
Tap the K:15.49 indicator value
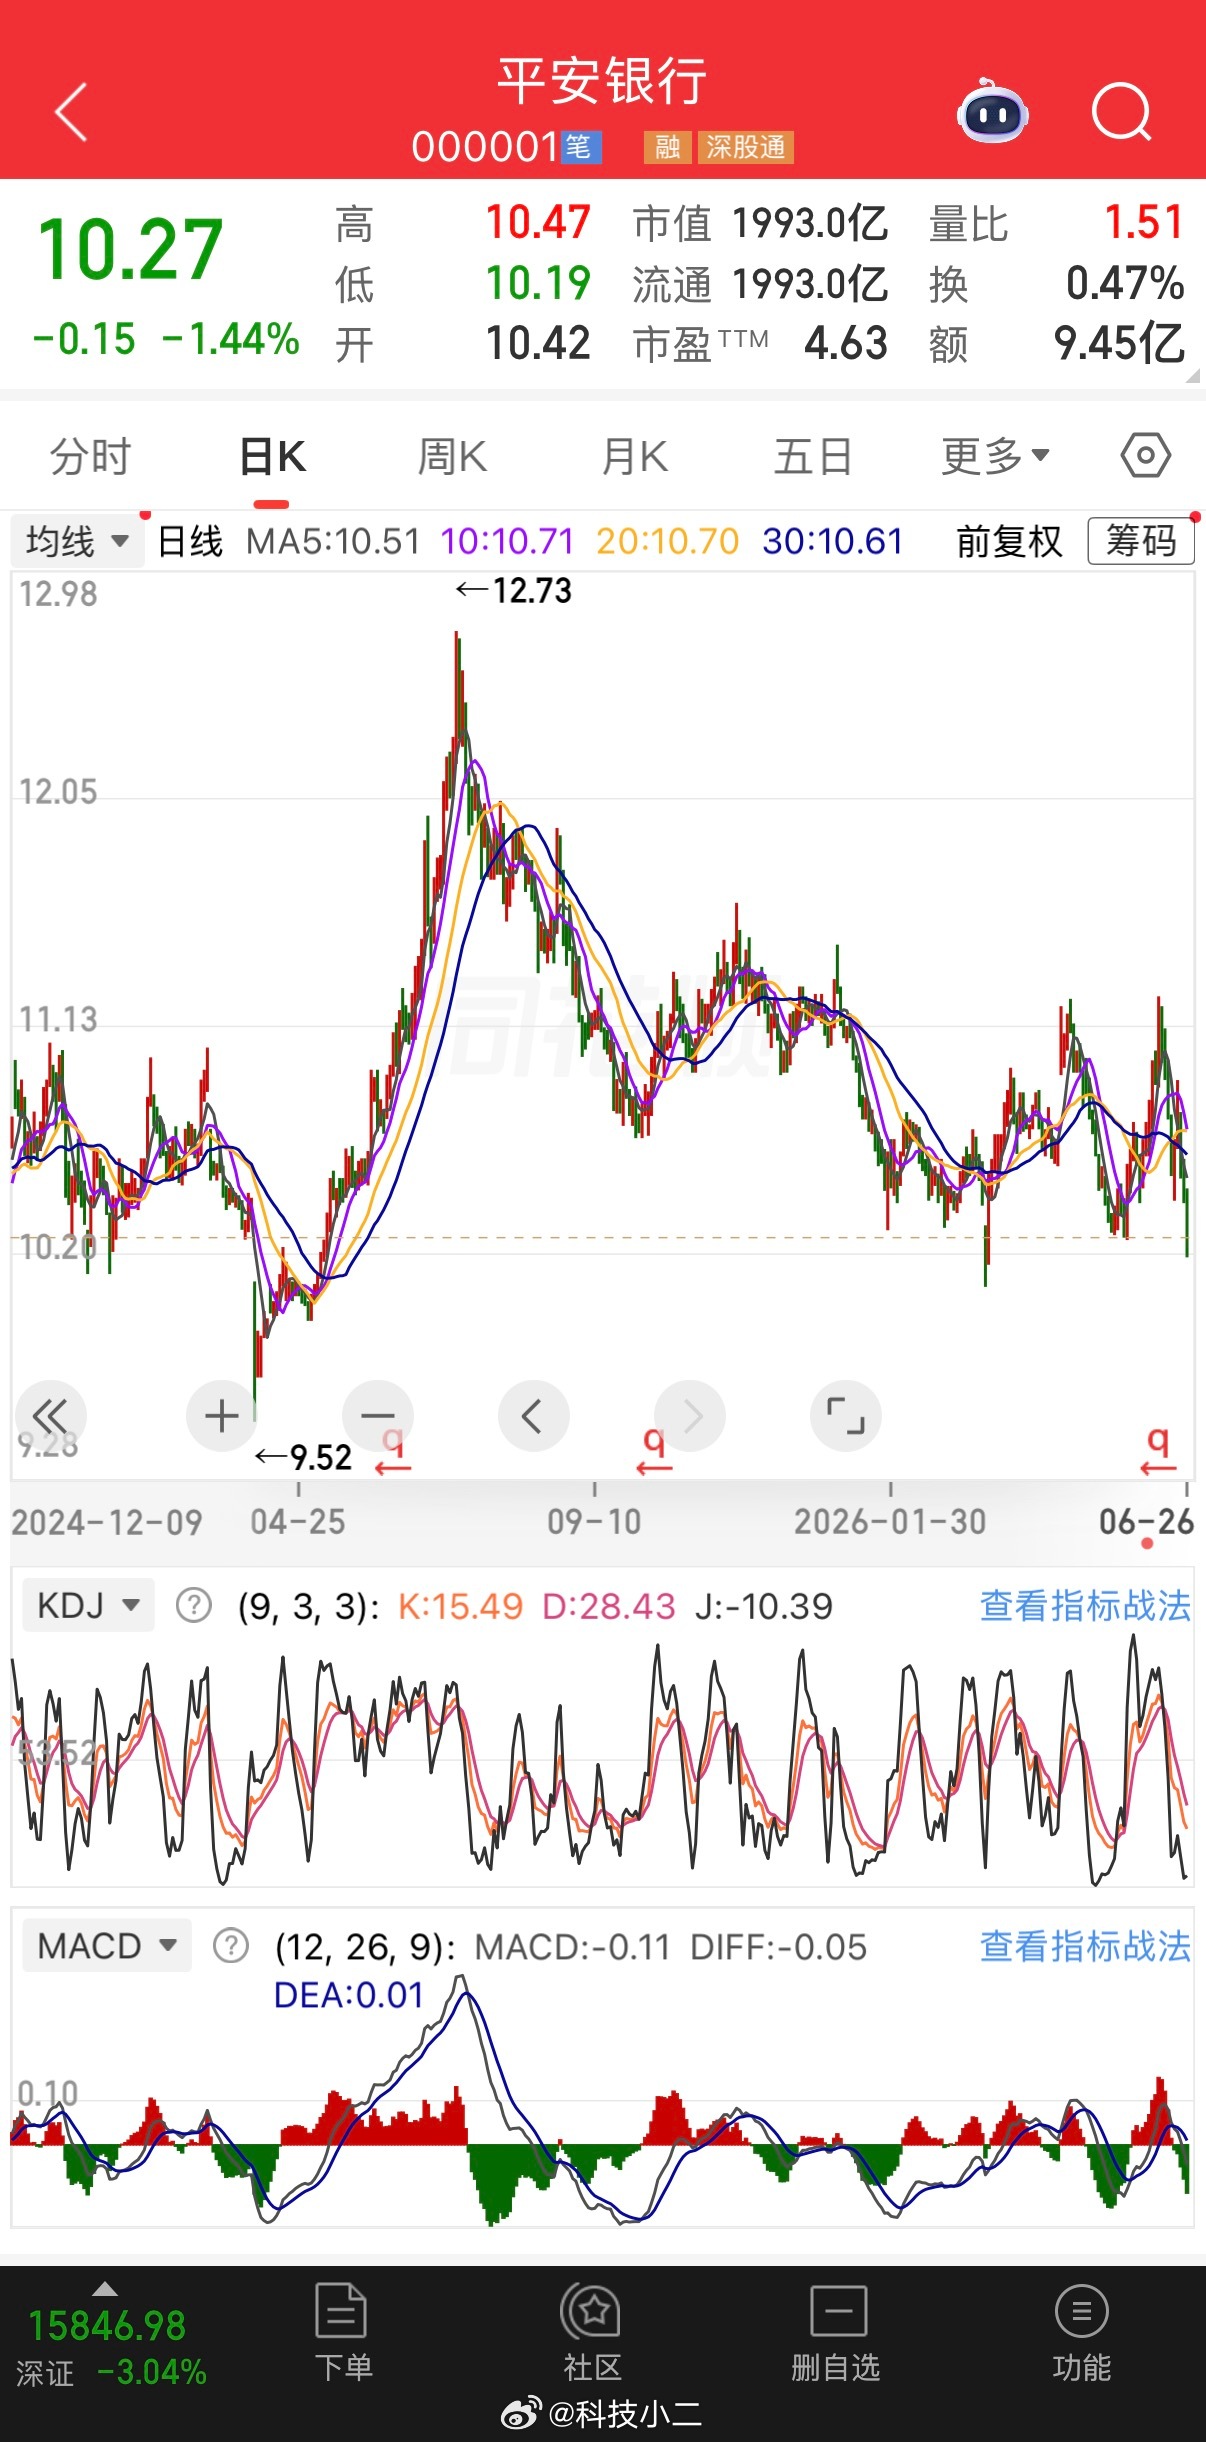pos(460,1606)
